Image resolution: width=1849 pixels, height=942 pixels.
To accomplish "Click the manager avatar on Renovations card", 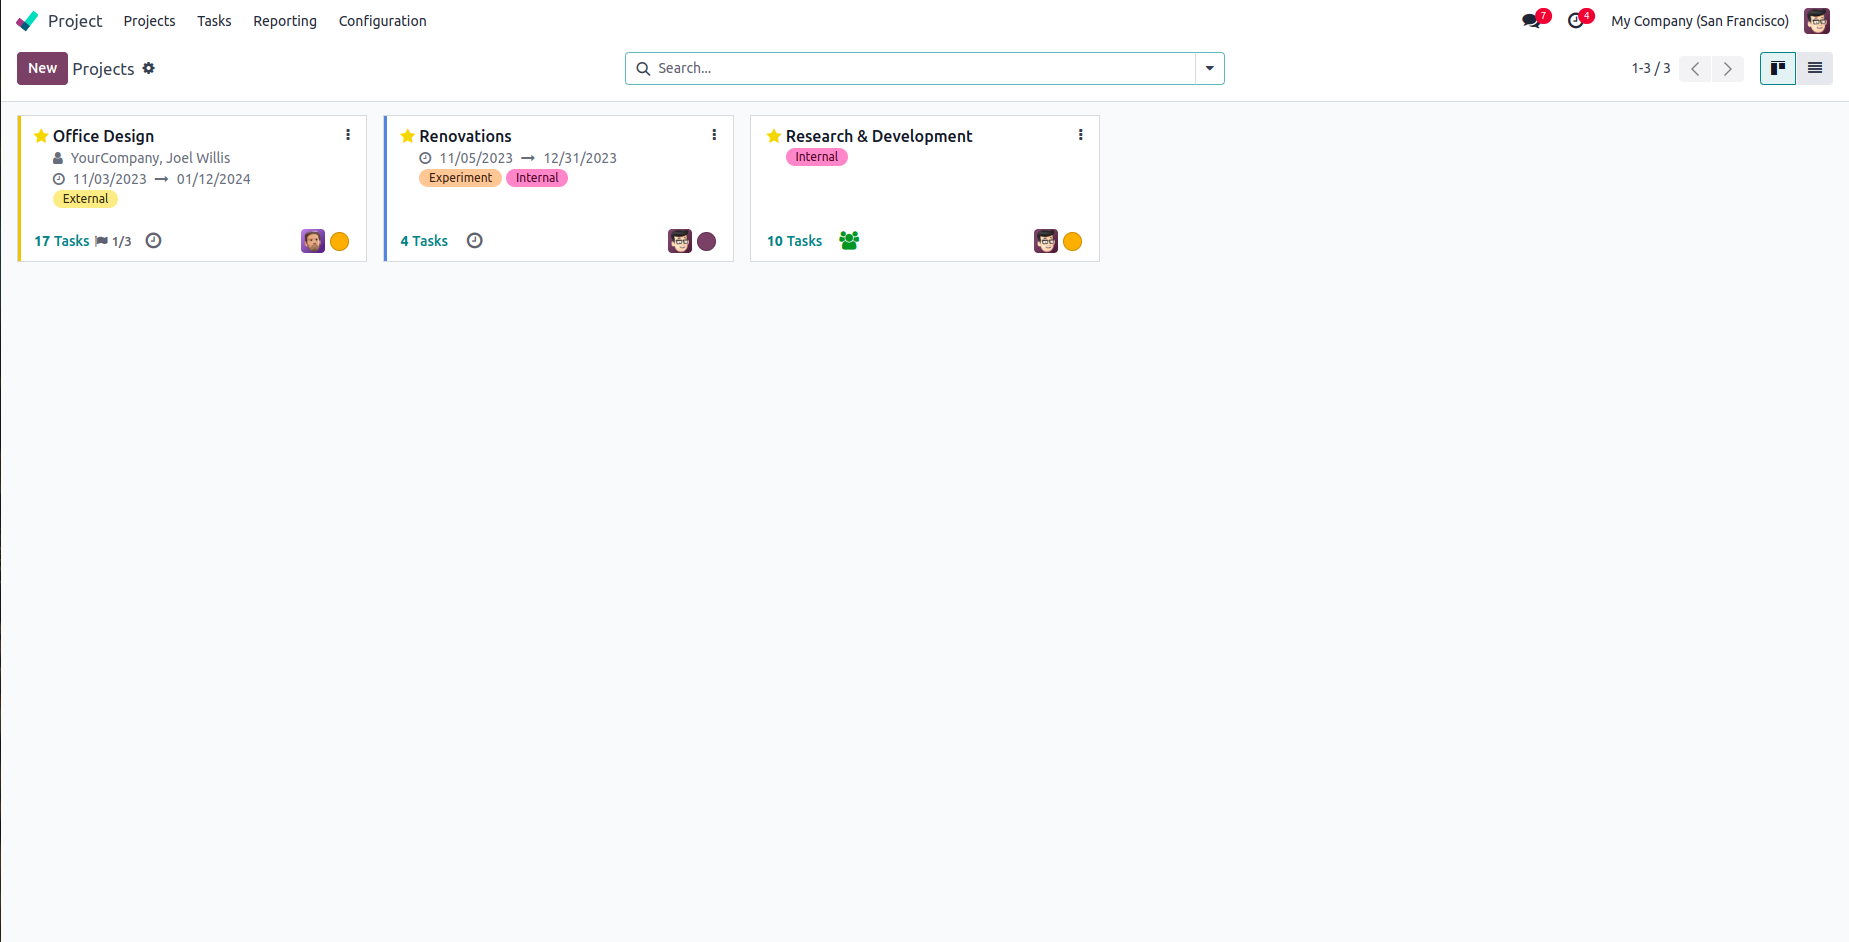I will coord(680,241).
